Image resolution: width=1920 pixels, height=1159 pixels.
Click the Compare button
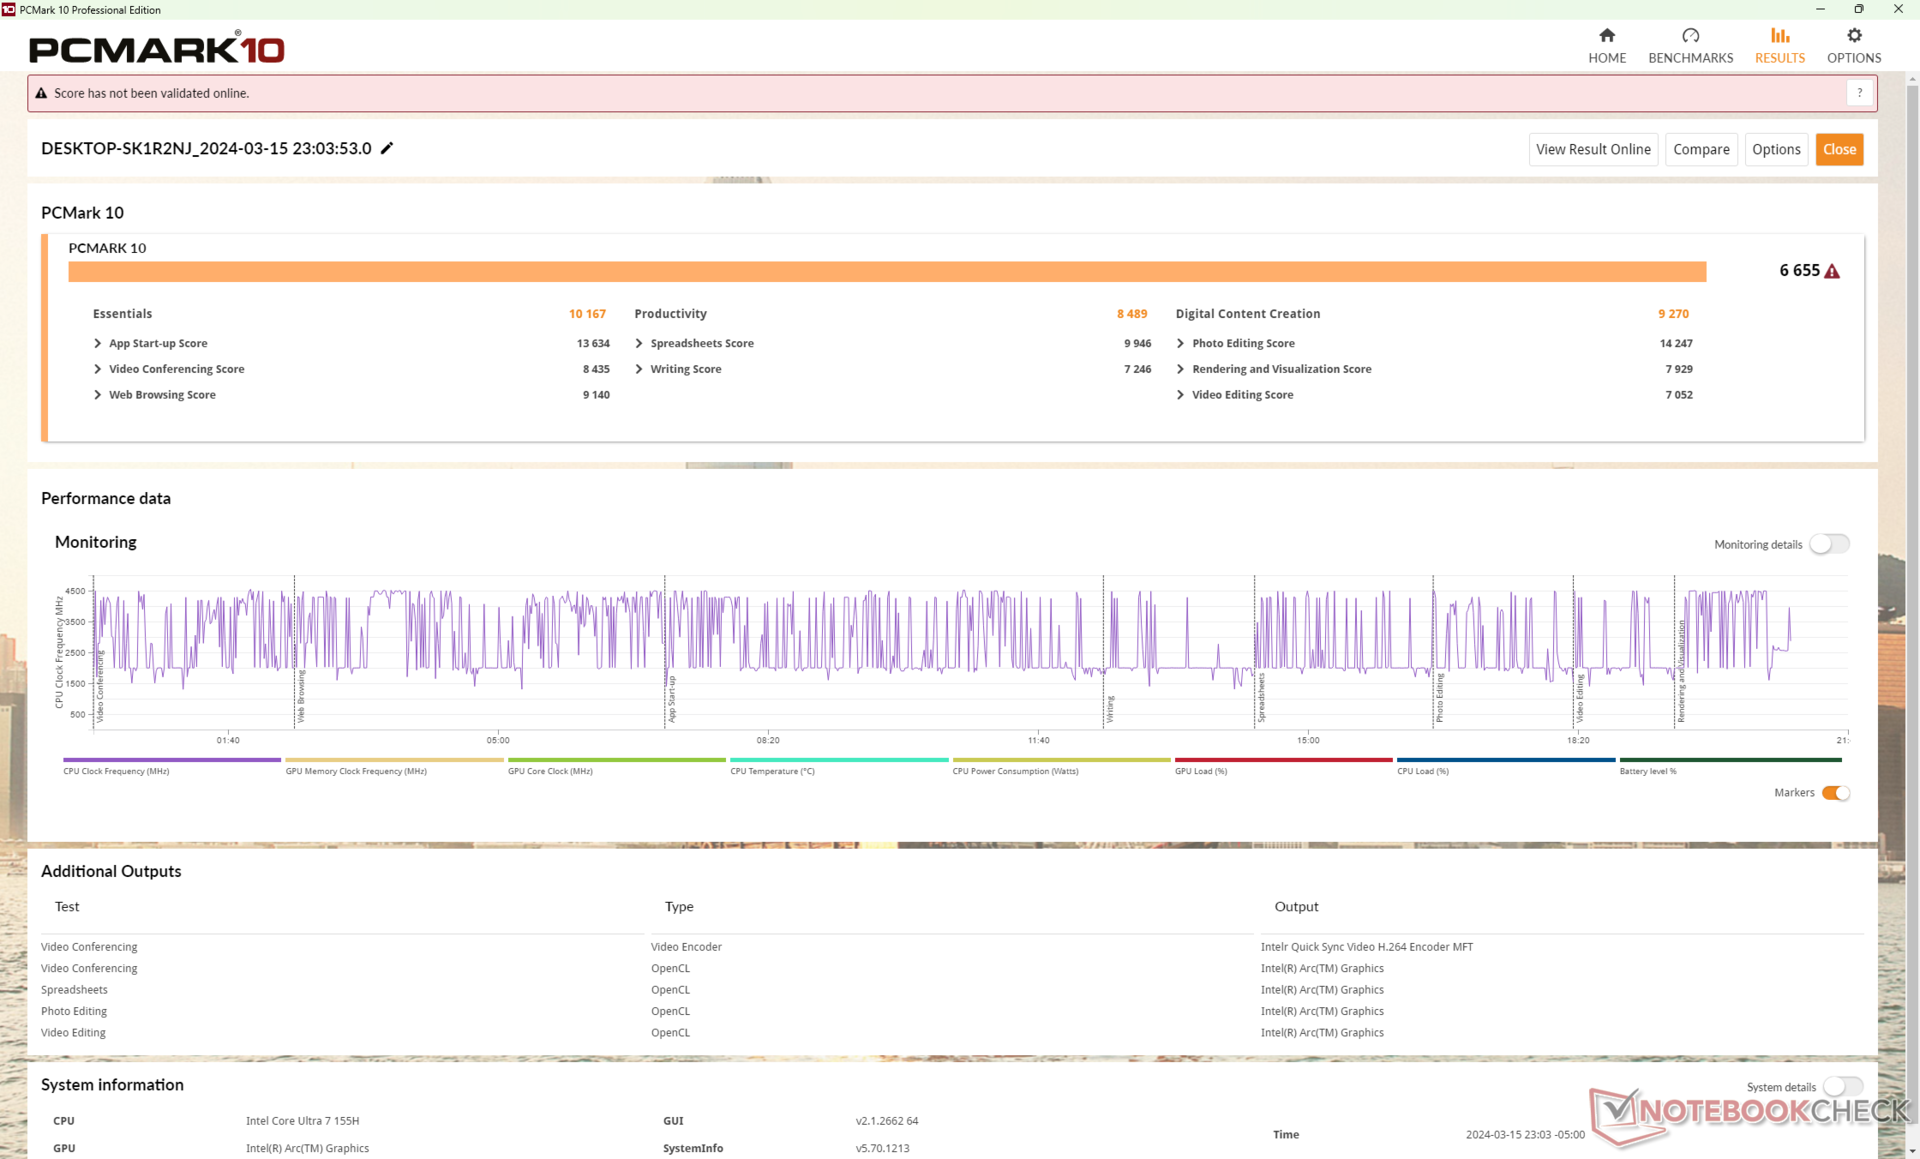tap(1700, 149)
